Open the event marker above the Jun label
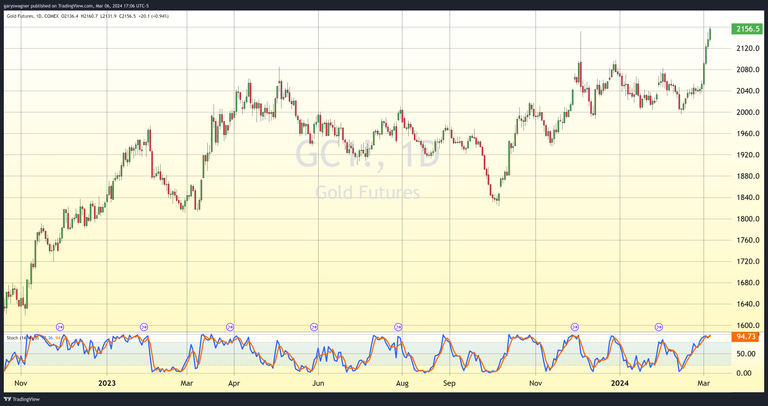This screenshot has height=406, width=768. click(x=315, y=327)
